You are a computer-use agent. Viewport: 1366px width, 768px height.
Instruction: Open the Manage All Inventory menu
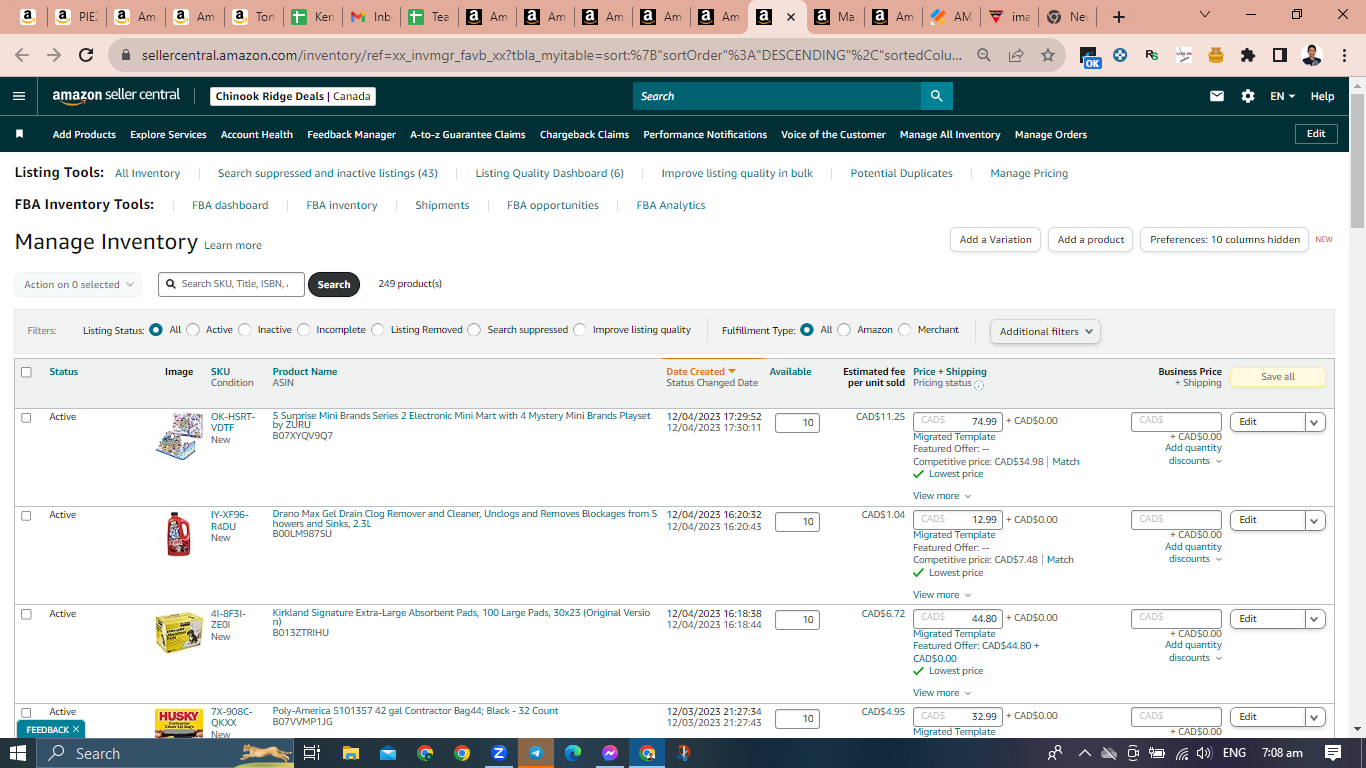(x=950, y=134)
